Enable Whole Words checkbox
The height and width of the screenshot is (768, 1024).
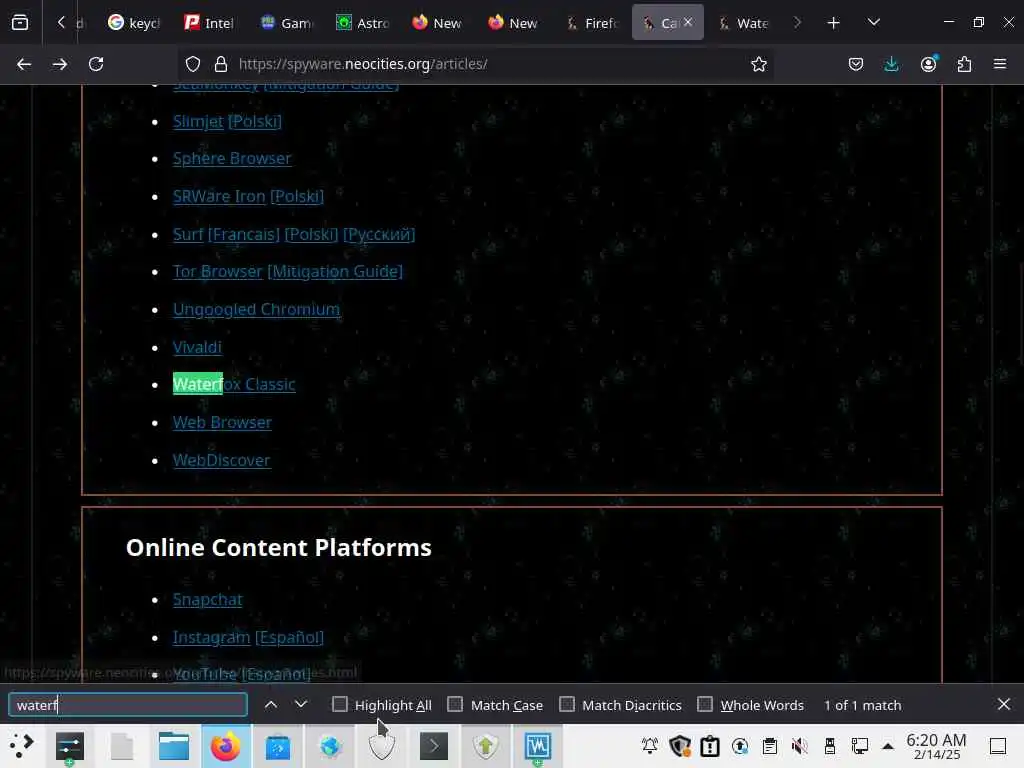point(705,704)
